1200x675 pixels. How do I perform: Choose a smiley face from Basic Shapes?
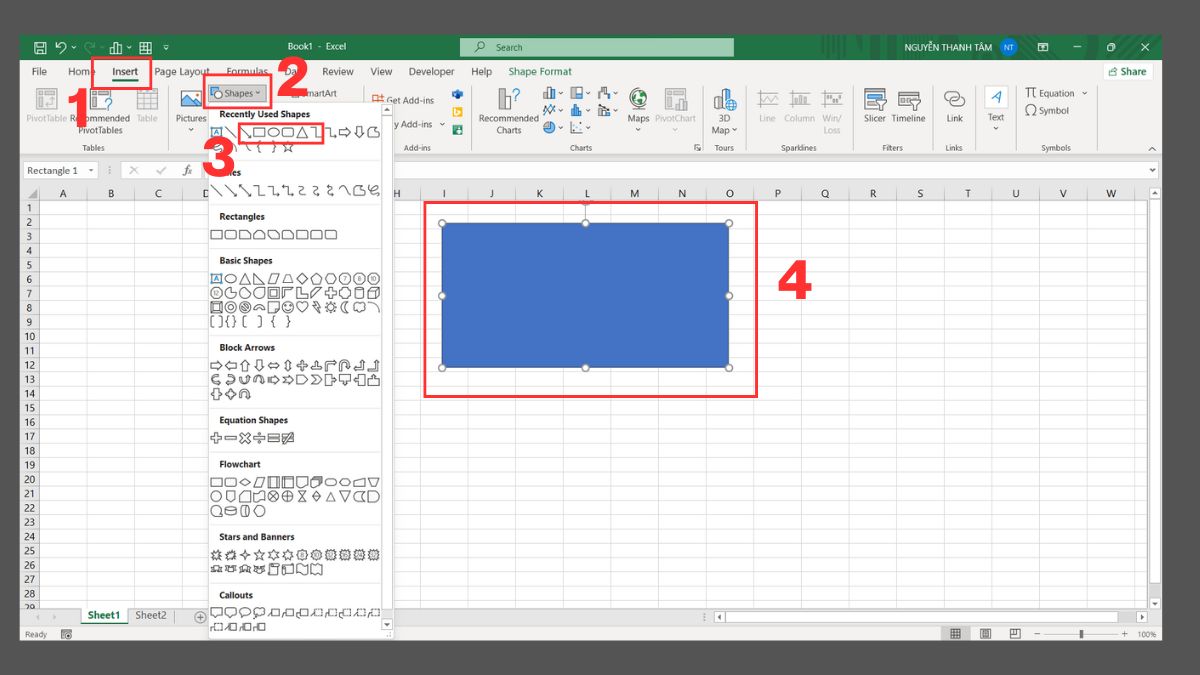[x=287, y=307]
